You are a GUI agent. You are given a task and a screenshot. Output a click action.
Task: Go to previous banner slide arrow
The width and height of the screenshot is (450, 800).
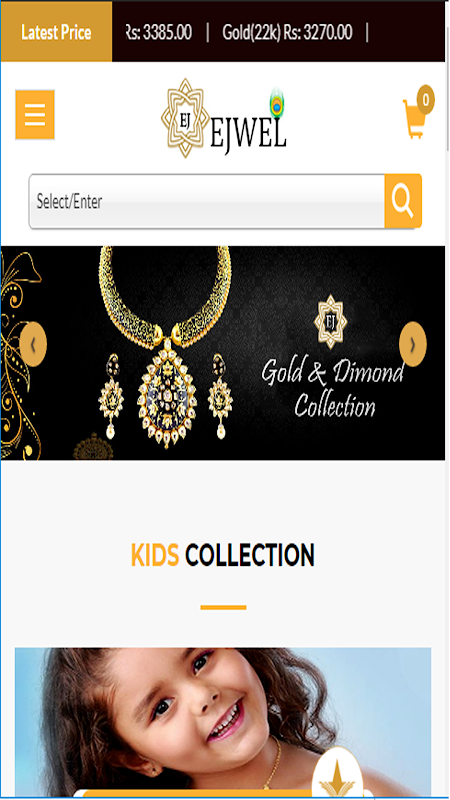coord(33,344)
